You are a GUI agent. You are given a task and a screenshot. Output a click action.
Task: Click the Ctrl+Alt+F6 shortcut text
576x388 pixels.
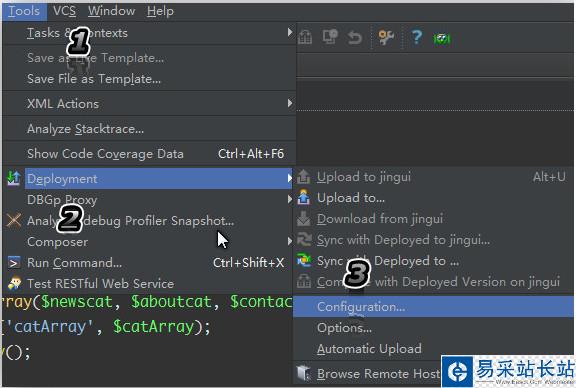[x=251, y=154]
